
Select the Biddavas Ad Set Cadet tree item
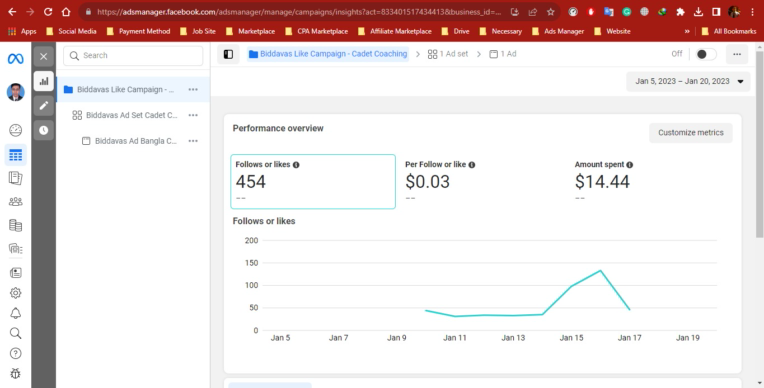[x=133, y=115]
